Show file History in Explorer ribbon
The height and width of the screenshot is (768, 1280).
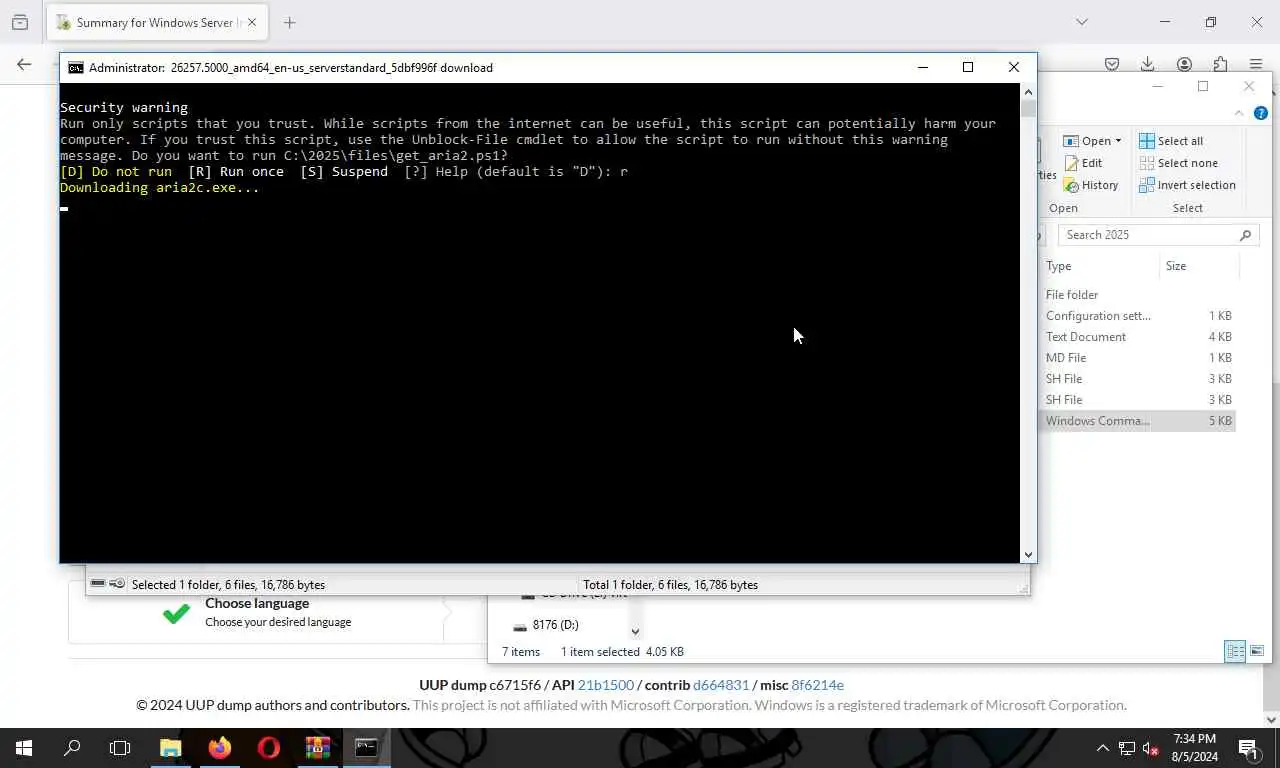(x=1091, y=185)
